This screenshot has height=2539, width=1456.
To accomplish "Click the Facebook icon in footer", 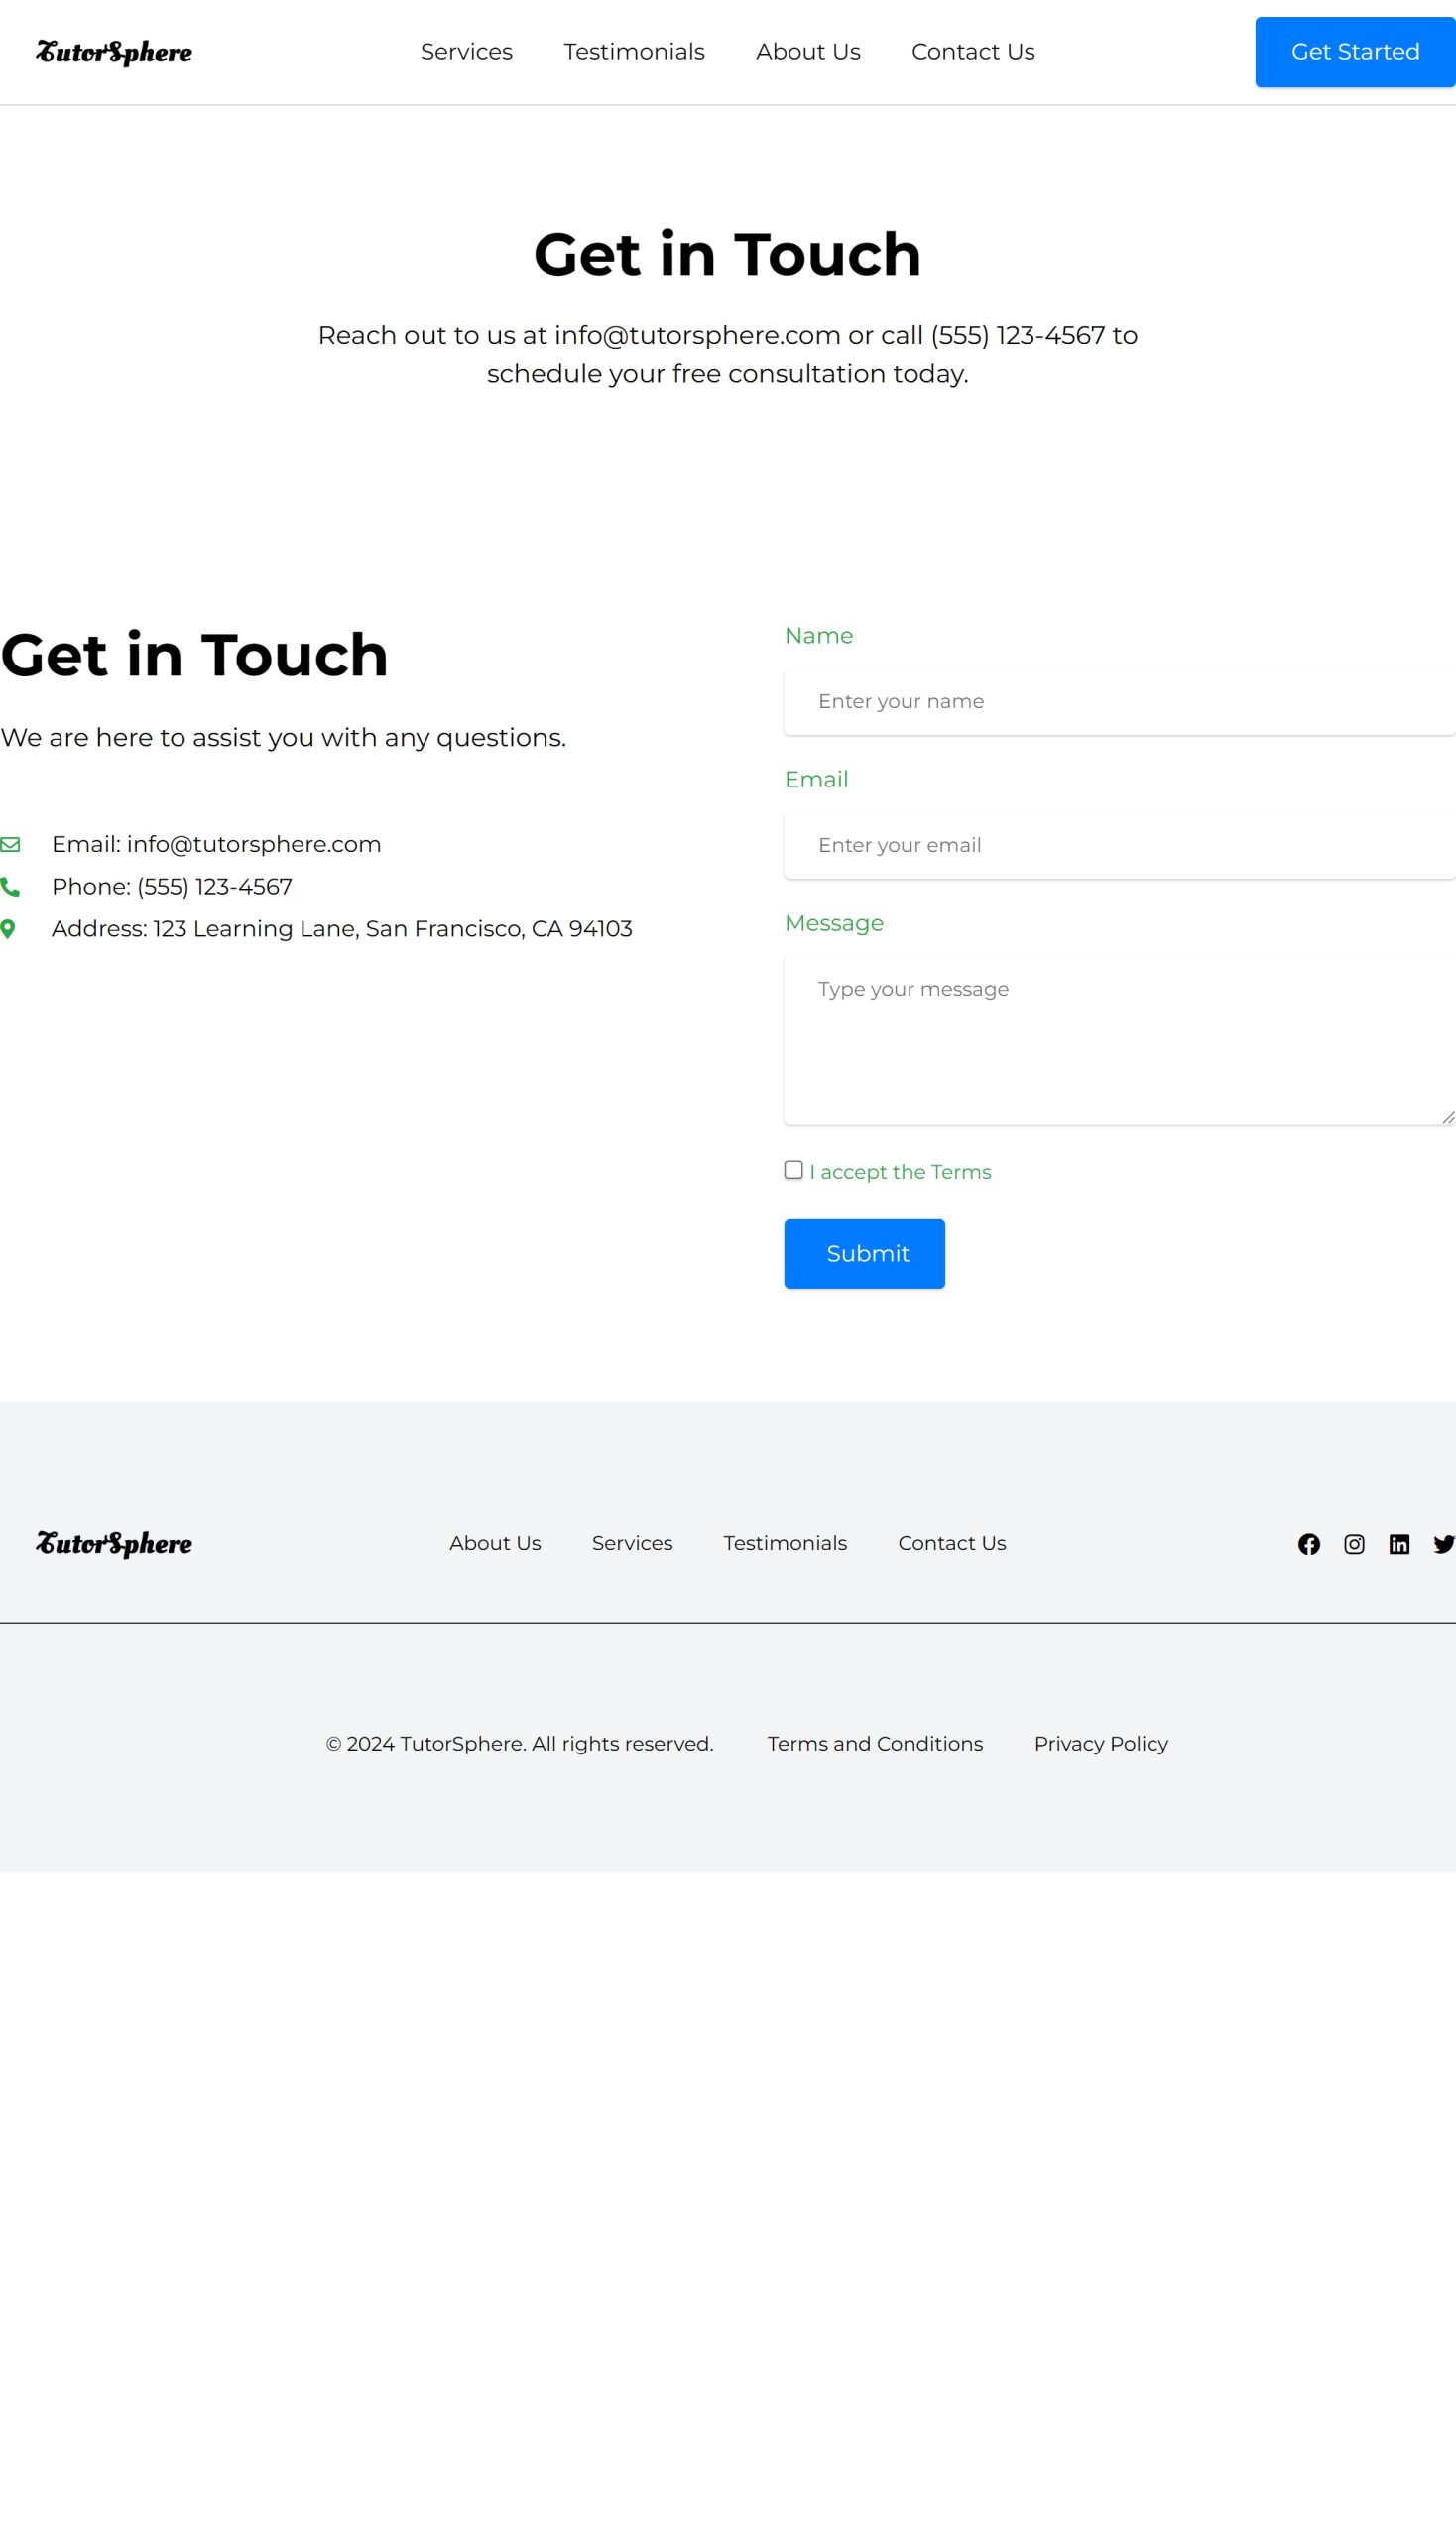I will pos(1308,1544).
